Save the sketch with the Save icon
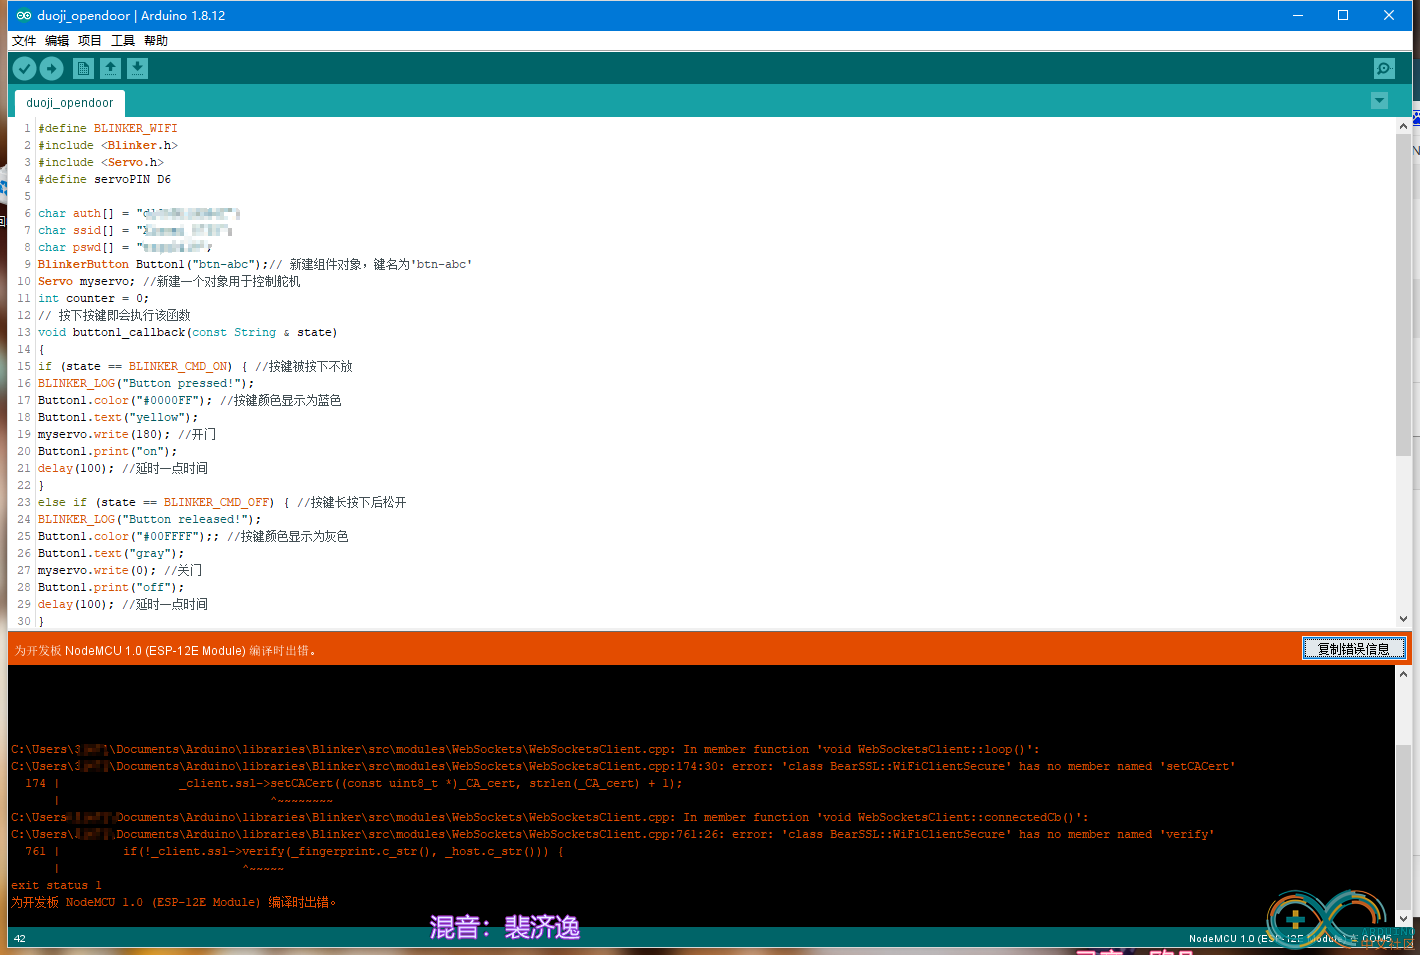Screen dimensions: 1420x955 tap(137, 68)
